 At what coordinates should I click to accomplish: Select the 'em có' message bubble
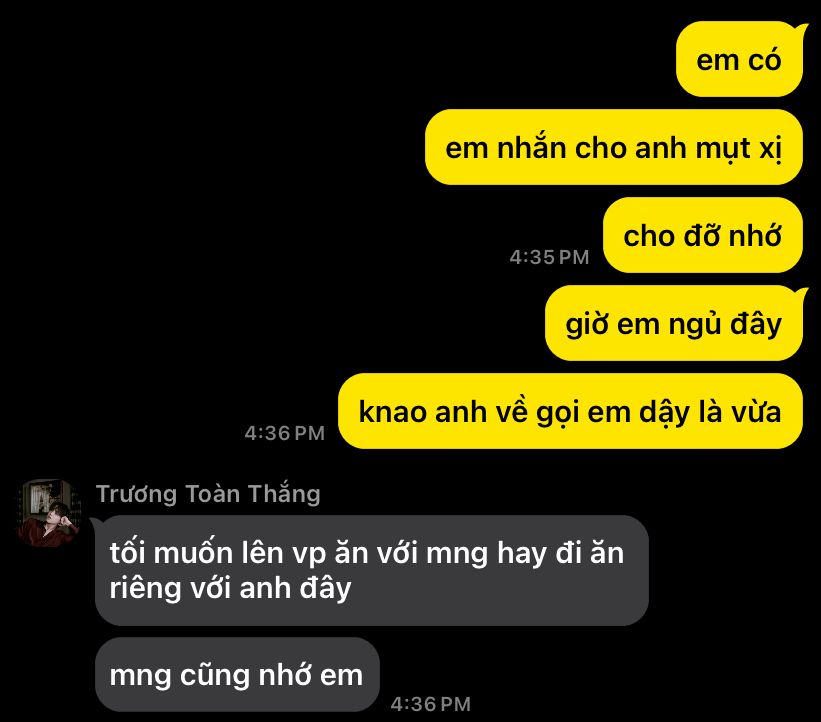pos(739,59)
